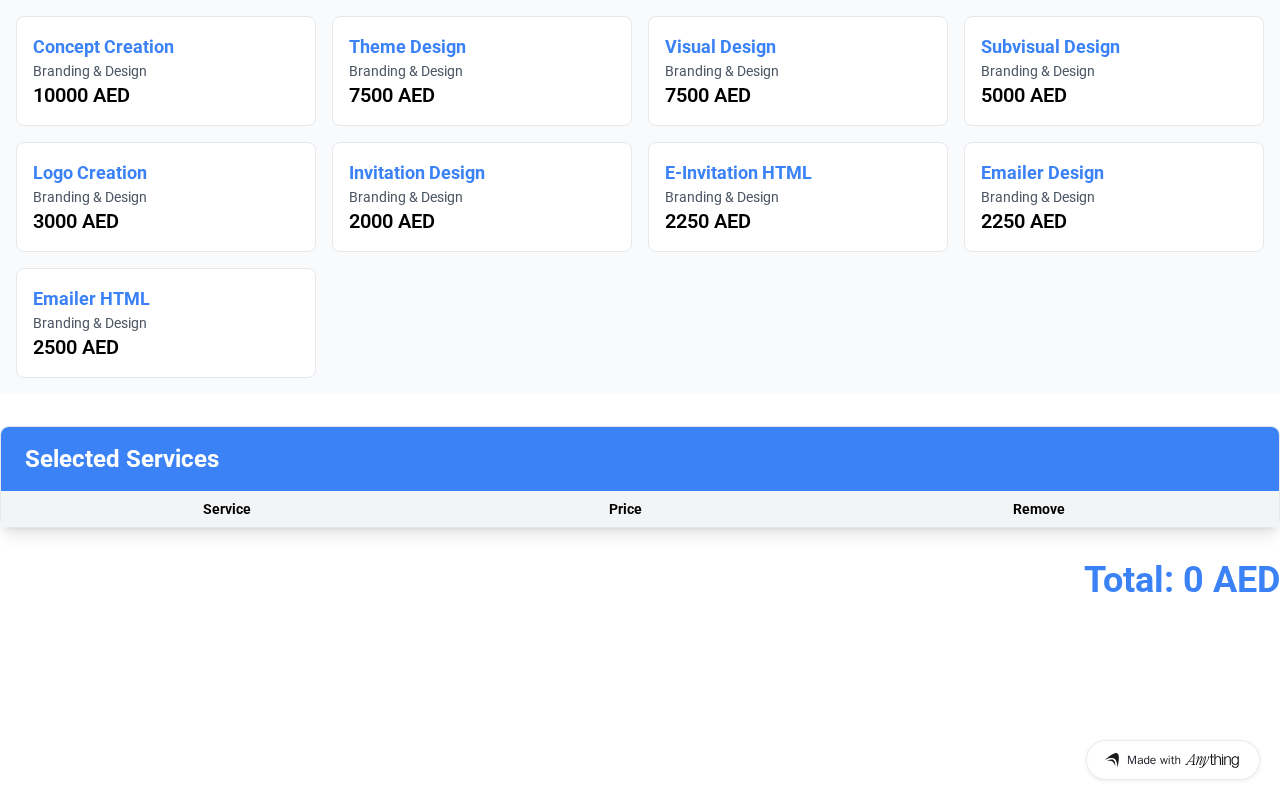Select the Emailer Design card
Screen dimensions: 1280x800
1114,197
